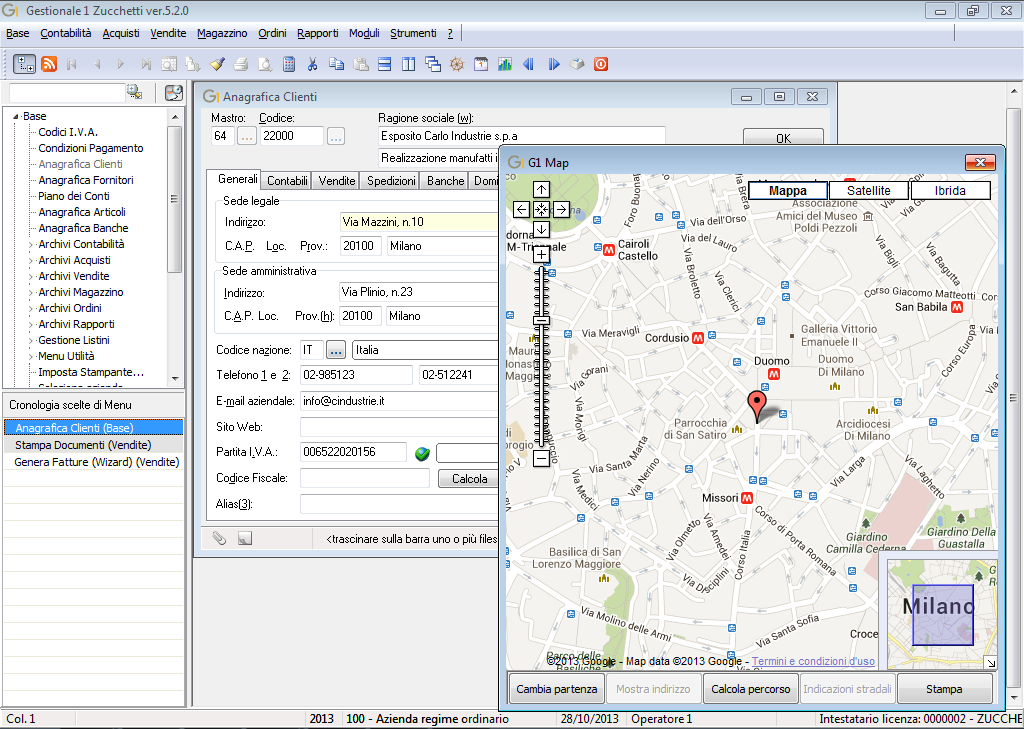Select the Ibrida map mode
The image size is (1024, 729).
(950, 190)
